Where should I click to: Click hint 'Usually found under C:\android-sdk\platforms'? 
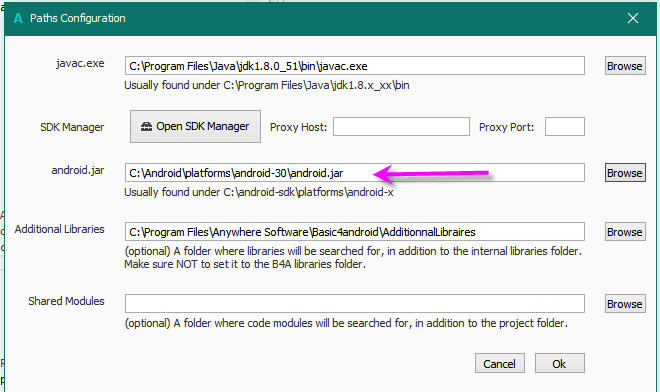(259, 192)
